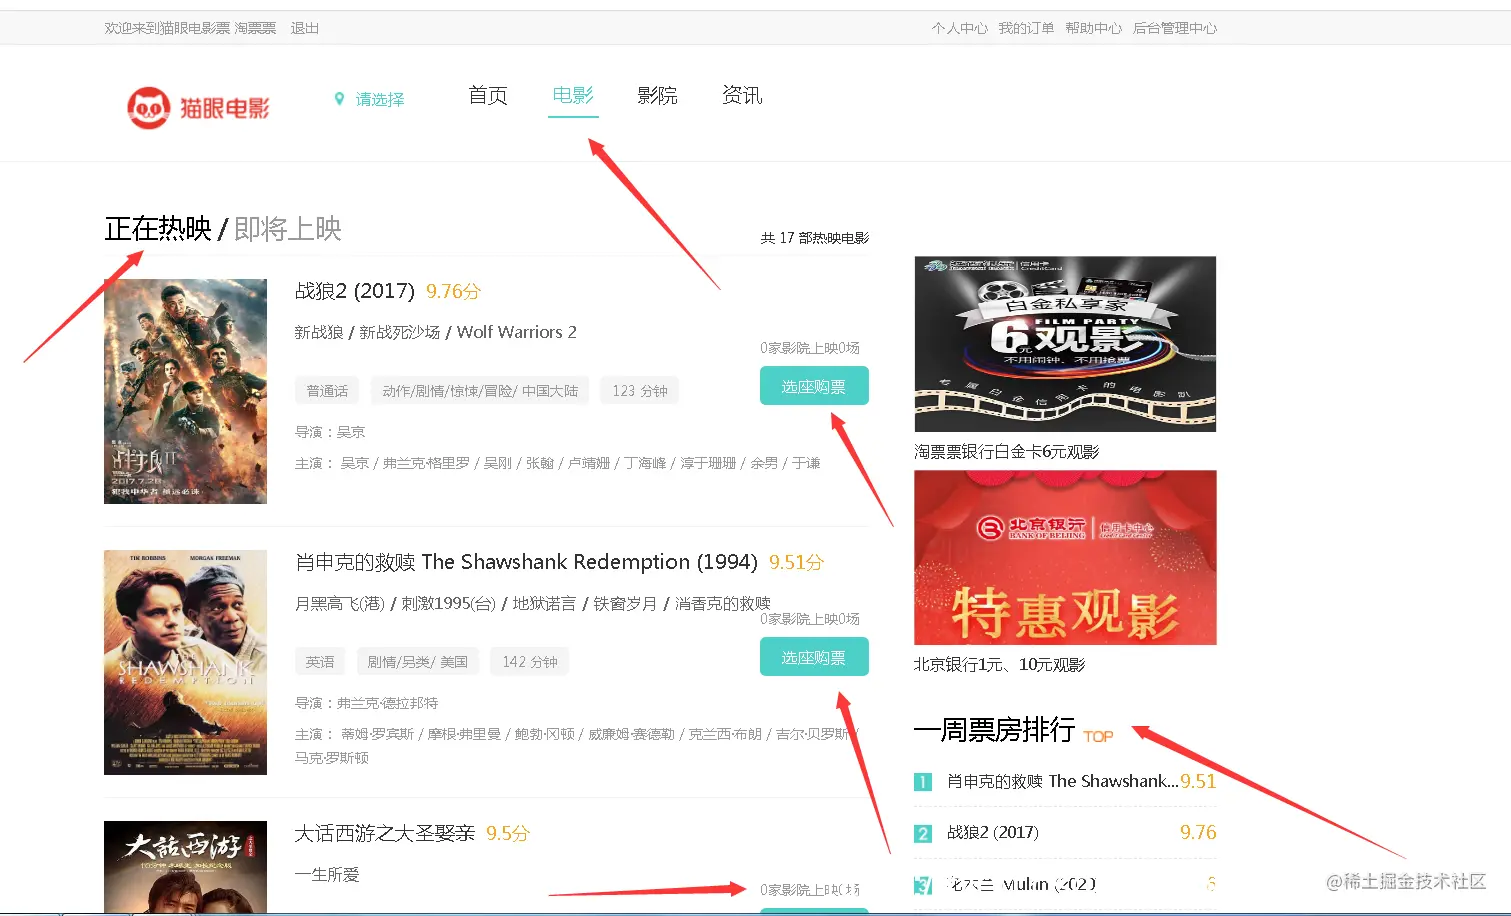Click 新战狼 / 新战死沙场 / Wolf Warriors 2 alias
1511x916 pixels.
pos(436,332)
